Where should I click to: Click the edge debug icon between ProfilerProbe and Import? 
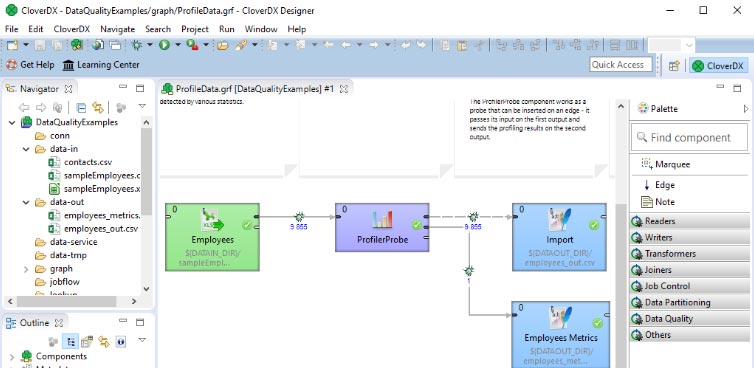[473, 216]
